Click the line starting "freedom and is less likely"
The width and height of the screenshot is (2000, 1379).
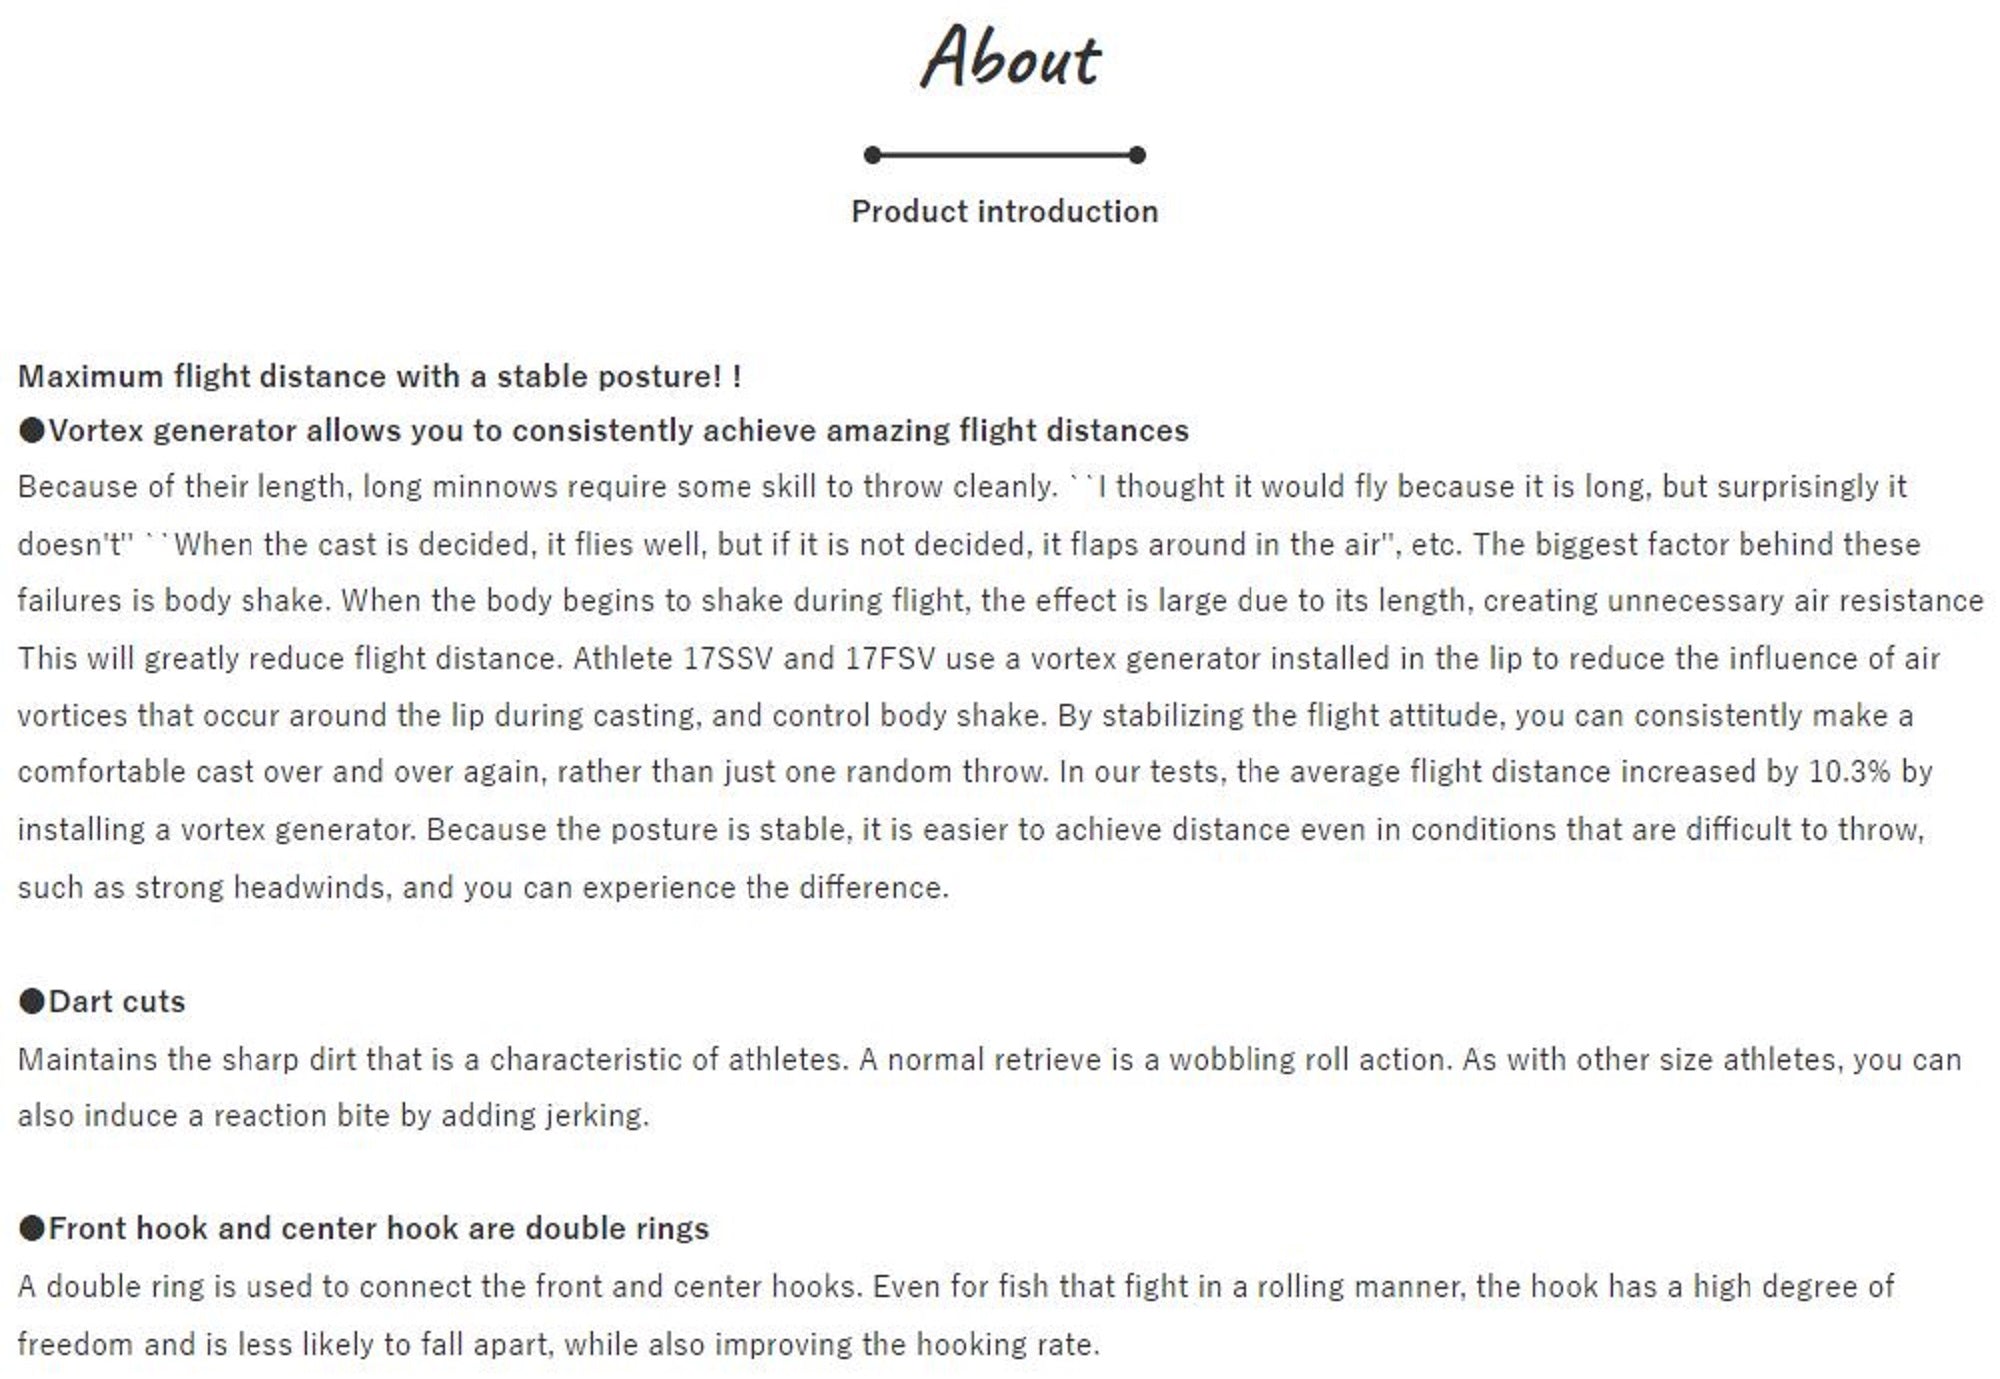click(x=558, y=1344)
